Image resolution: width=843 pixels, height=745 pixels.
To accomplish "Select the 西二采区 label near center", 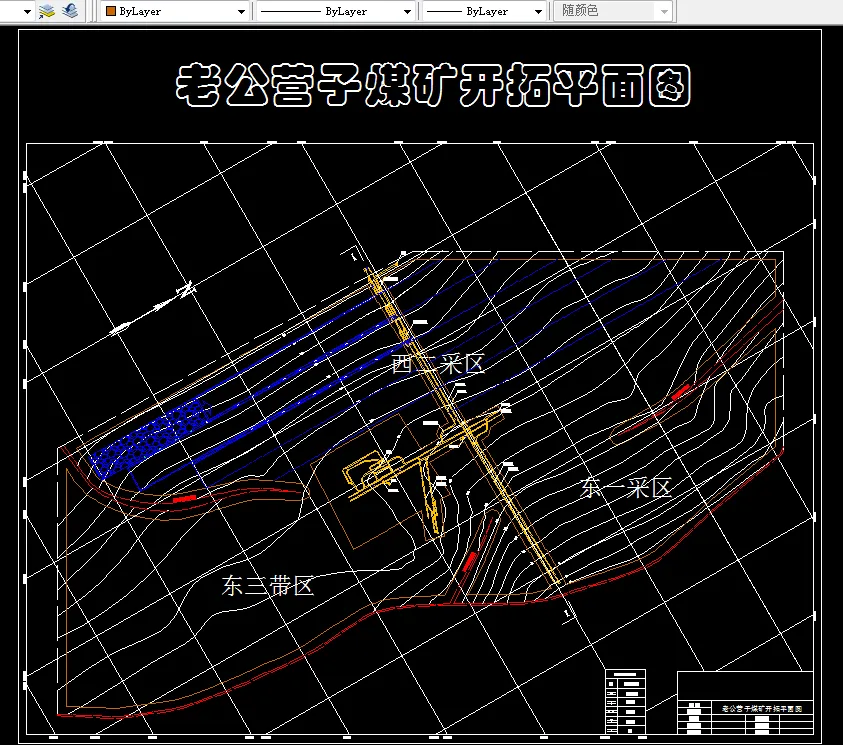I will tap(437, 364).
